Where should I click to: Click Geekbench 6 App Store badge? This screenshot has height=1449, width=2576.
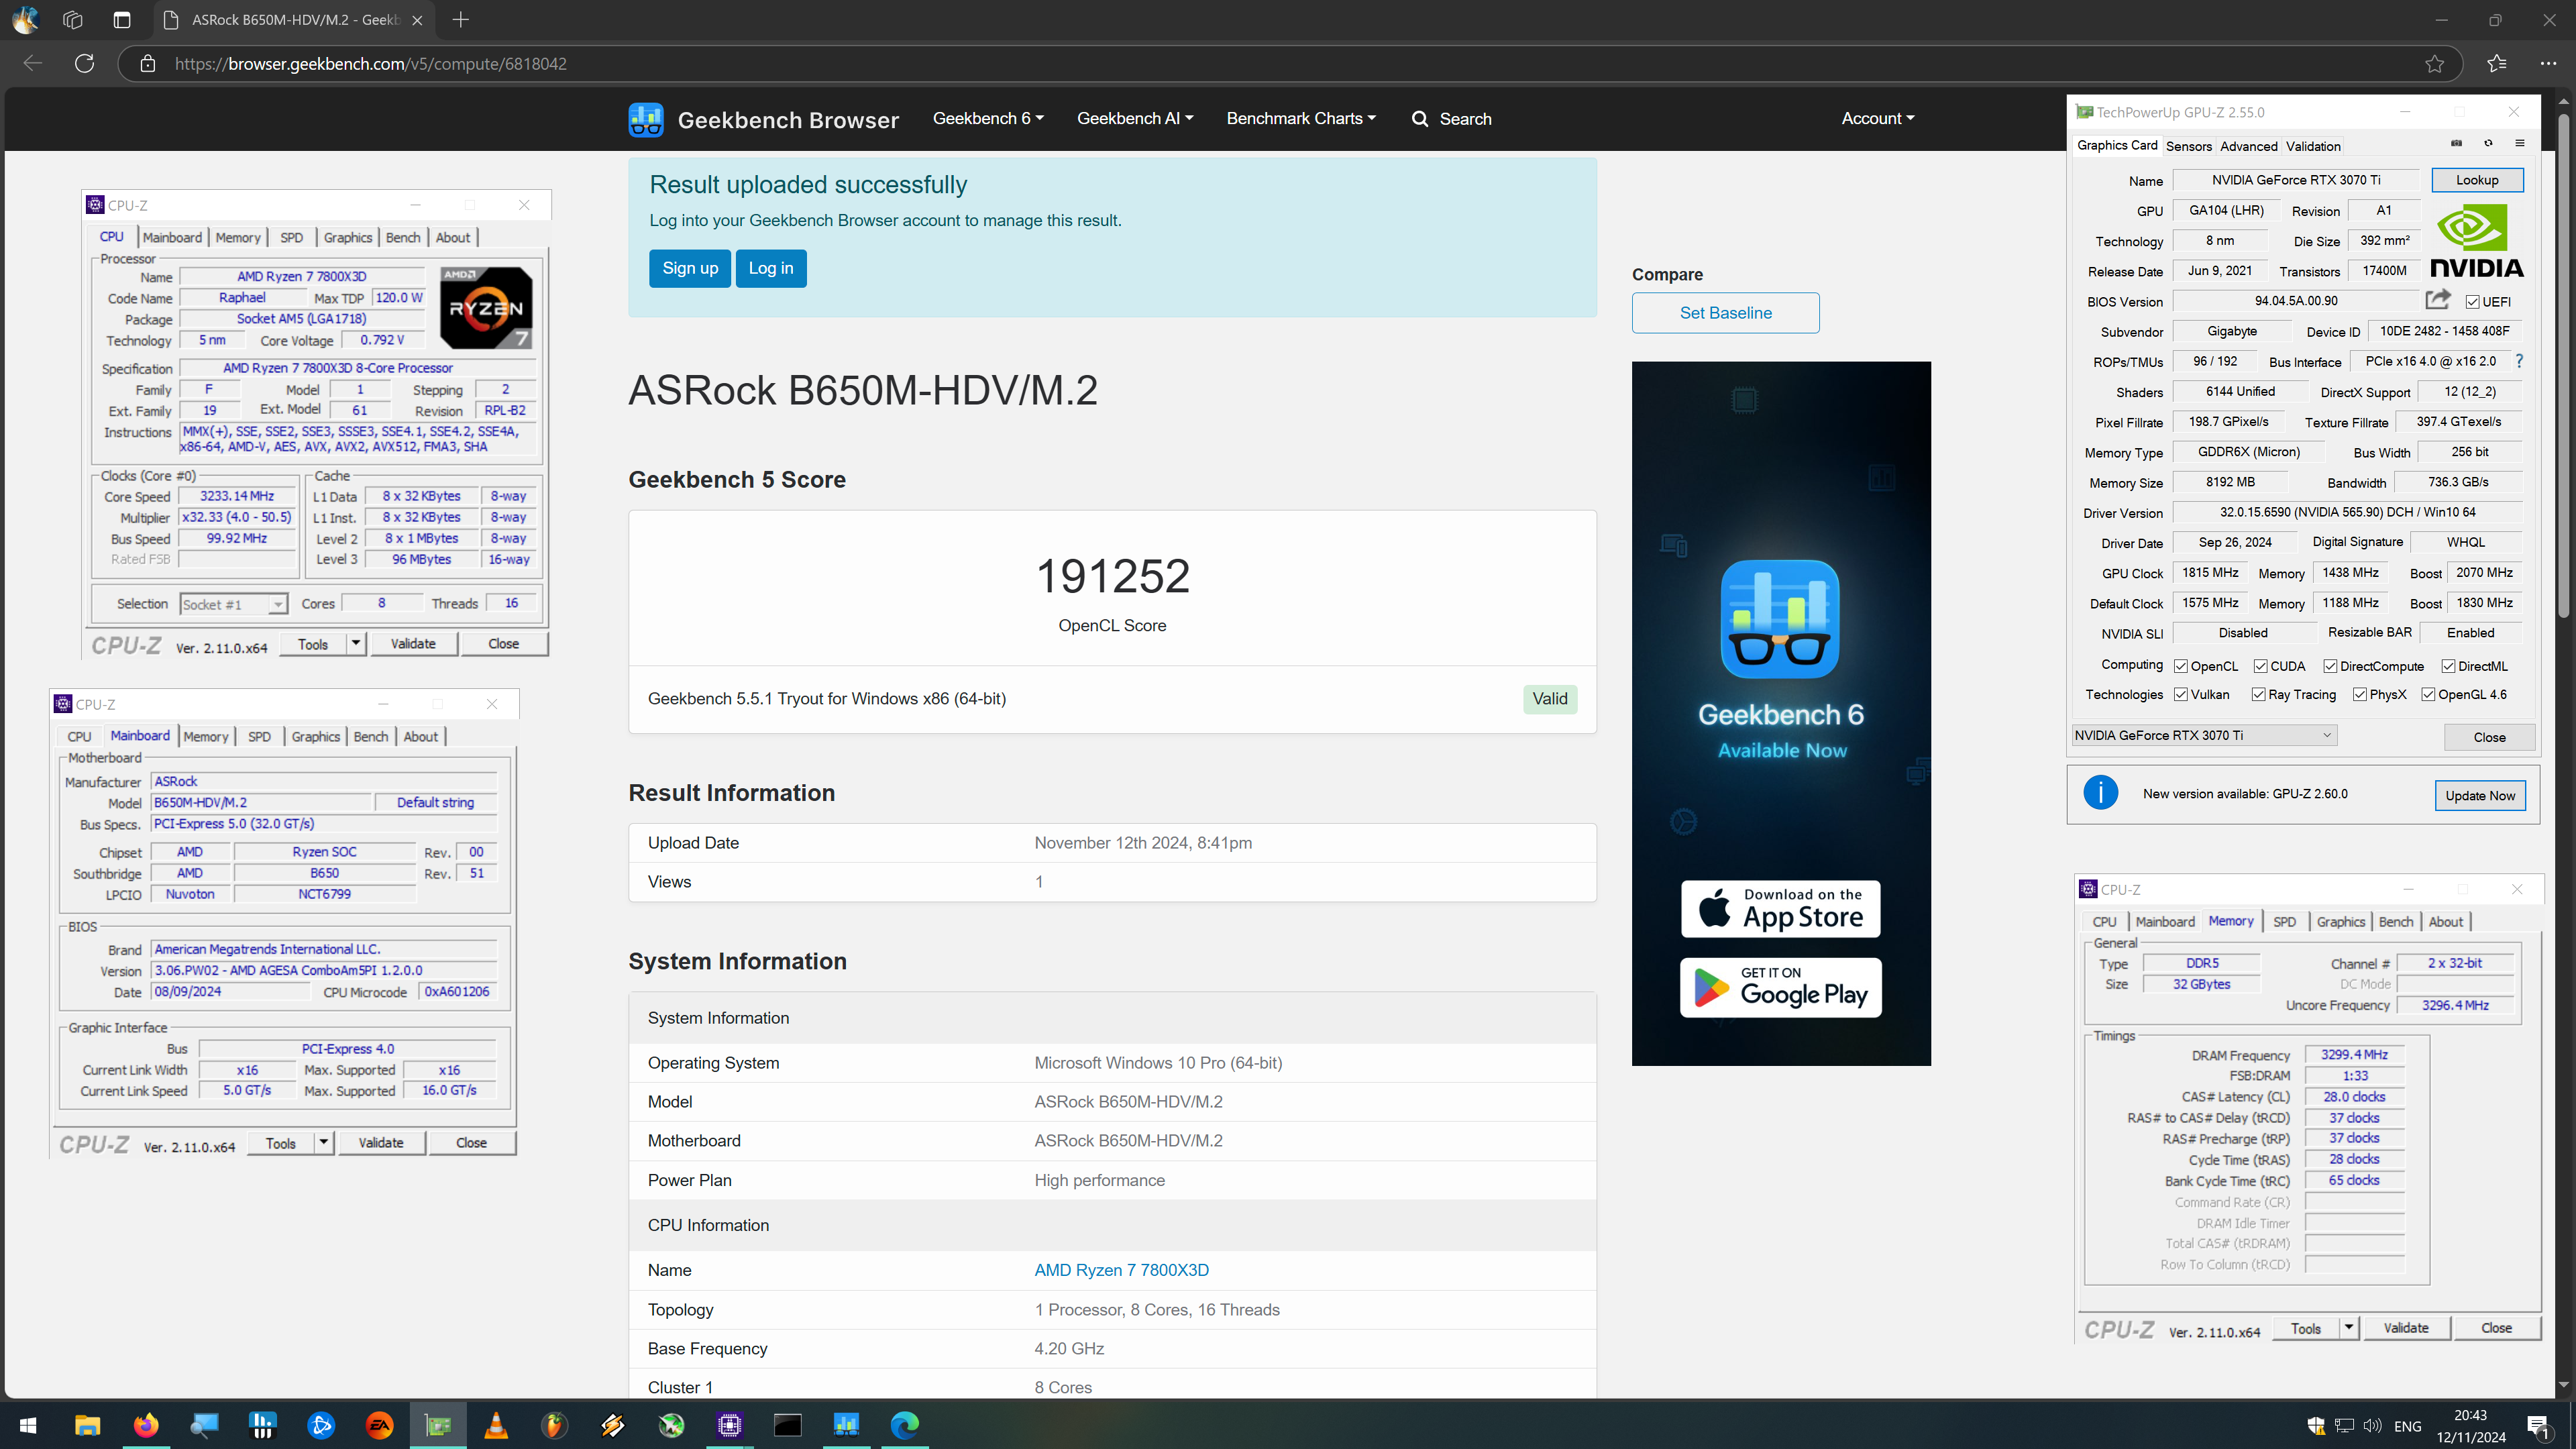point(1780,908)
